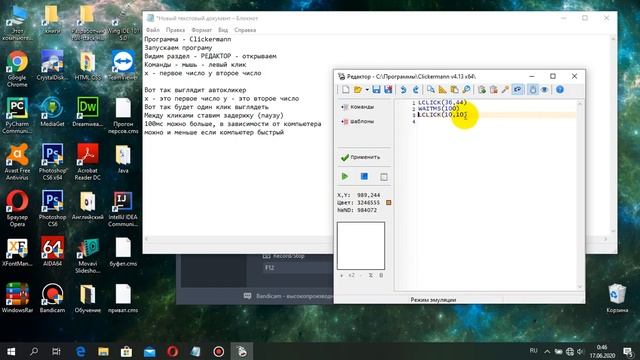Select the Acrobat Reader DC desktop icon
This screenshot has width=640, height=360.
click(x=87, y=162)
